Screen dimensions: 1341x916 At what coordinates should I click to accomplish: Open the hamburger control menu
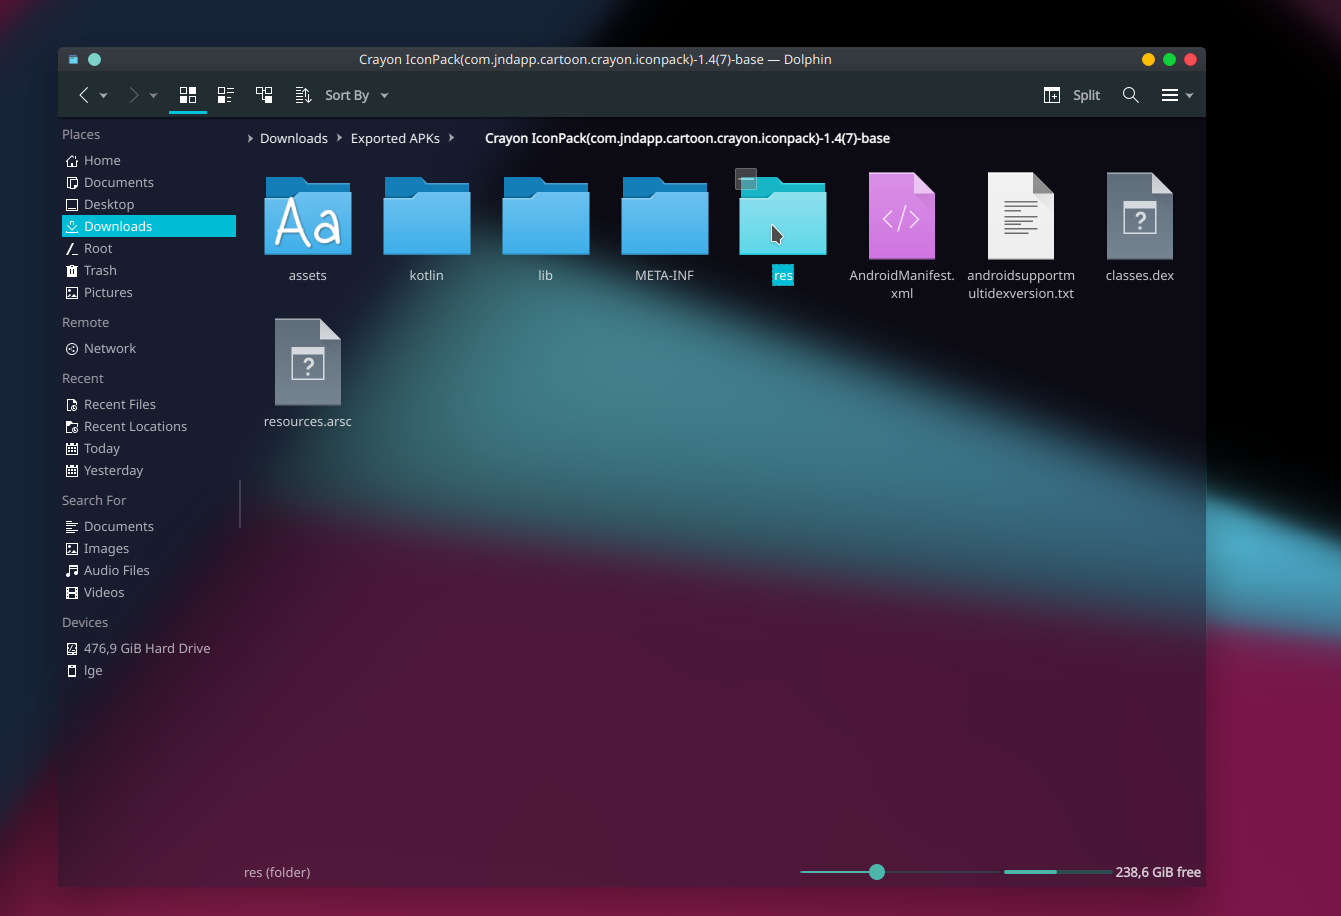coord(1177,95)
